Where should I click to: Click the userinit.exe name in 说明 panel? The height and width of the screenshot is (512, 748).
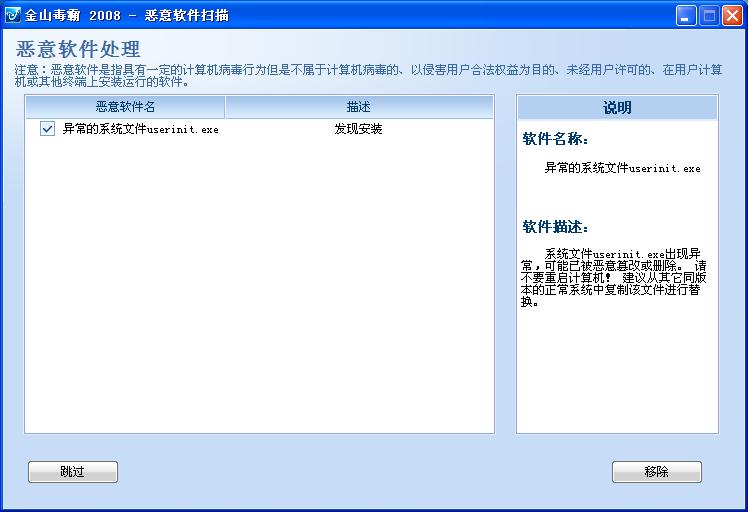click(622, 168)
